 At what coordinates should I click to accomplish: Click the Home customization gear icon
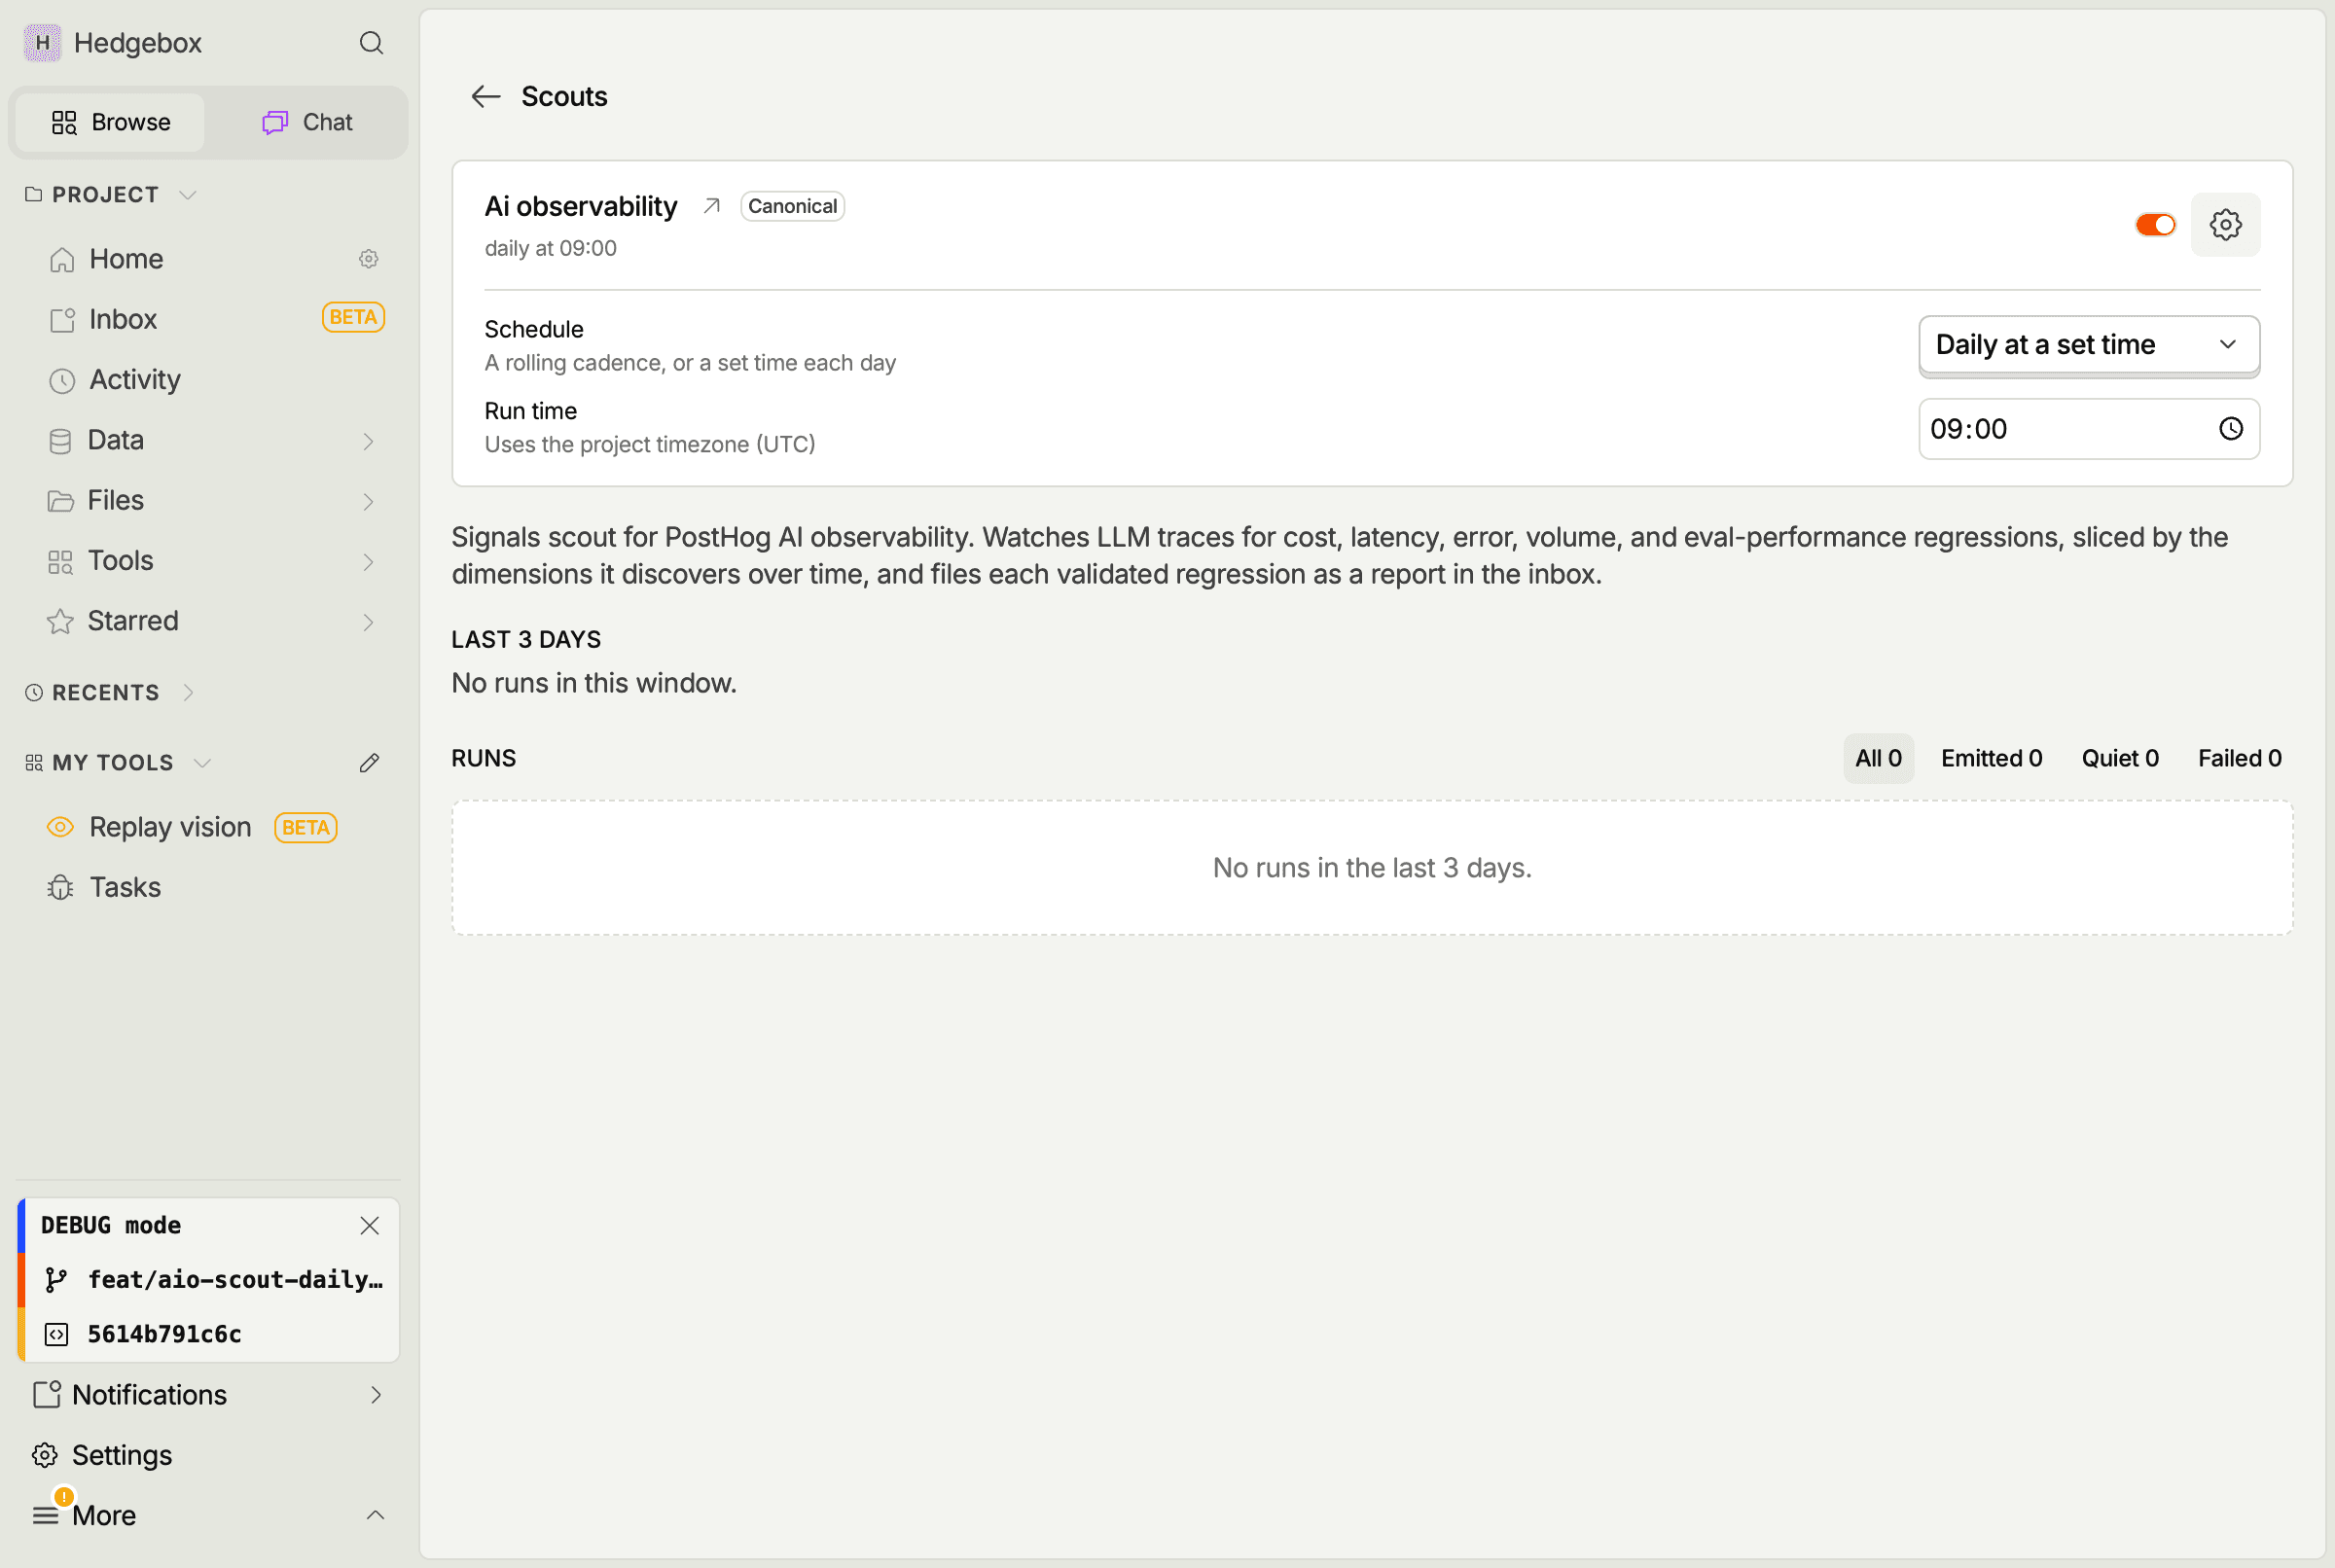(x=369, y=259)
